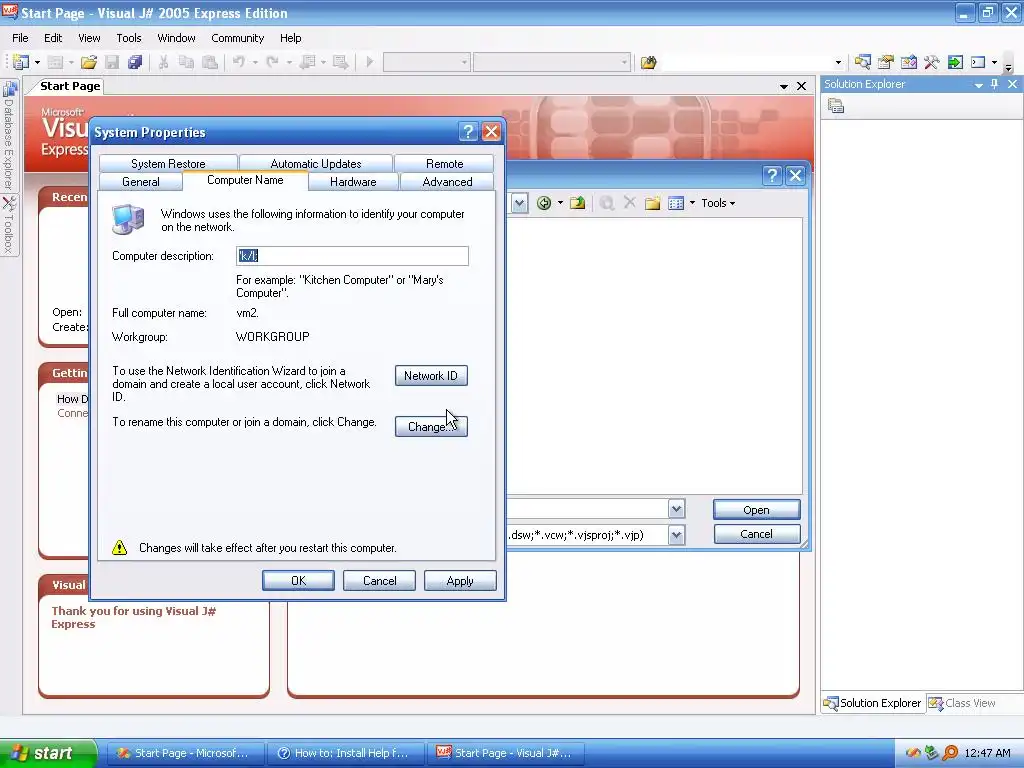1024x768 pixels.
Task: Expand the file name combo box dropdown
Action: (677, 509)
